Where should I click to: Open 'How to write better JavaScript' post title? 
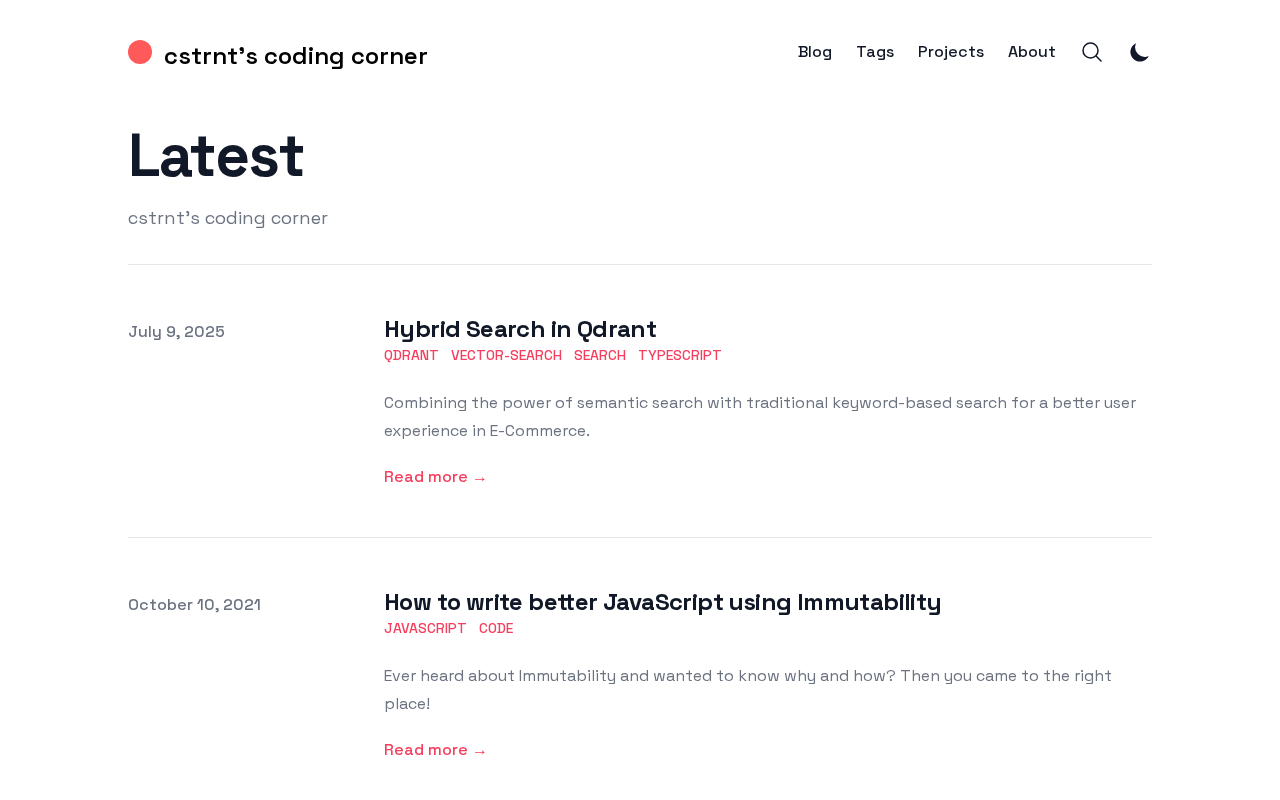click(662, 602)
